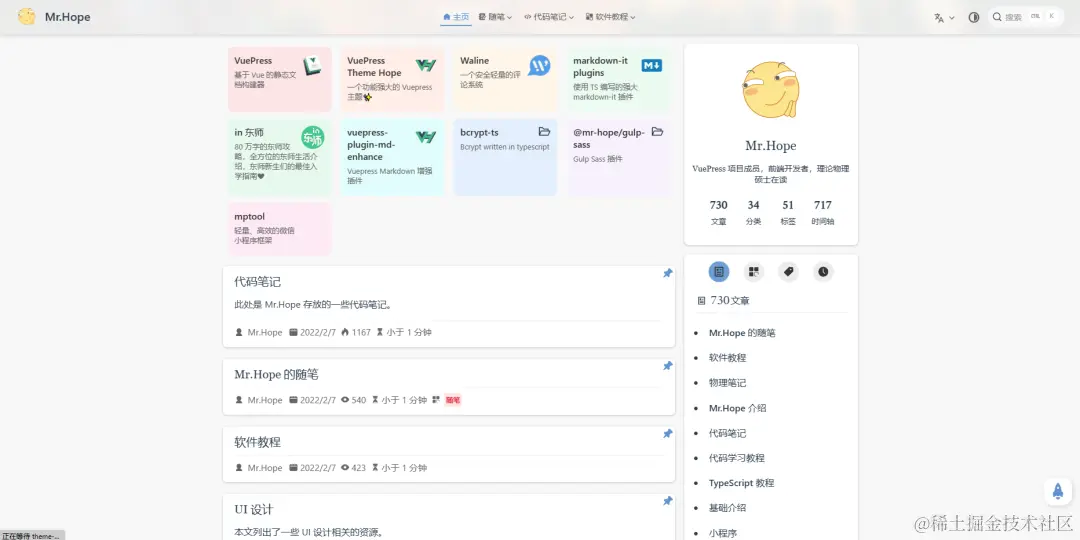This screenshot has width=1080, height=540.
Task: Click the VuePress Theme Hope logo icon
Action: point(426,65)
